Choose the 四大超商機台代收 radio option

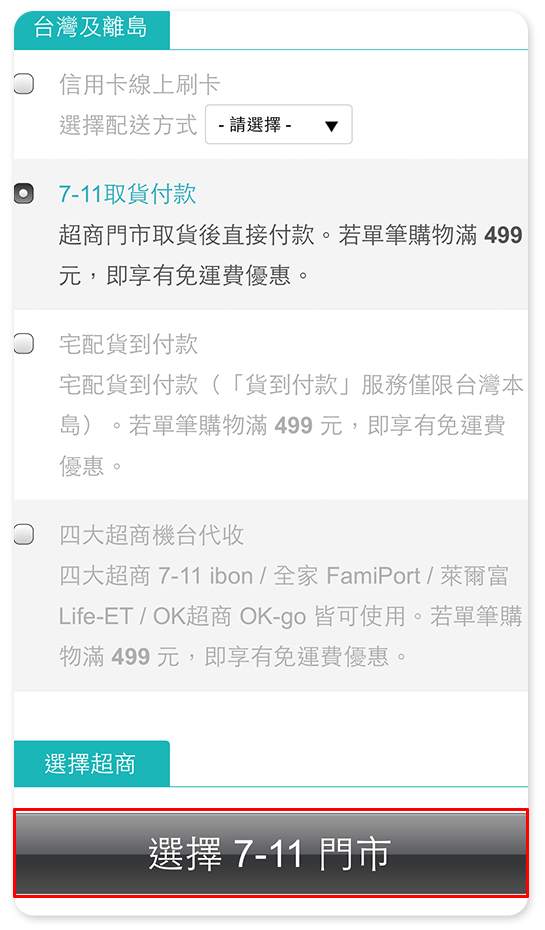tap(24, 534)
